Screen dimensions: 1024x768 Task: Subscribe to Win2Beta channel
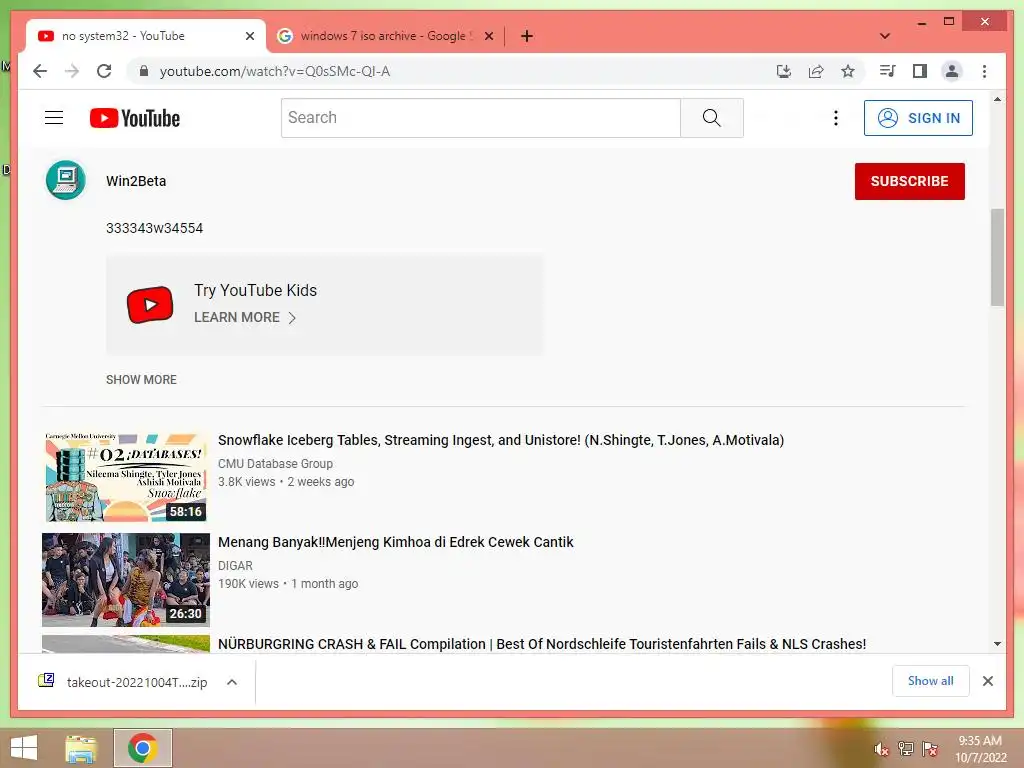point(909,181)
